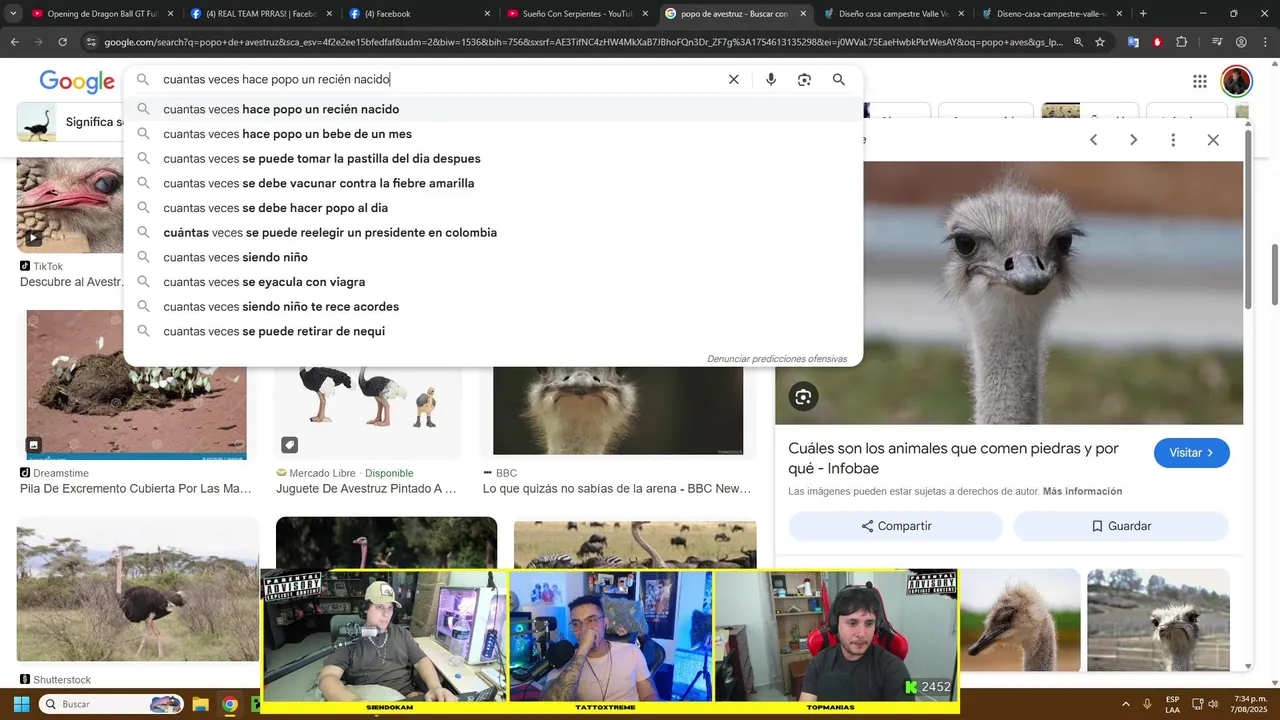Screen dimensions: 1280x720
Task: Open Infobae article title link
Action: tap(953, 459)
